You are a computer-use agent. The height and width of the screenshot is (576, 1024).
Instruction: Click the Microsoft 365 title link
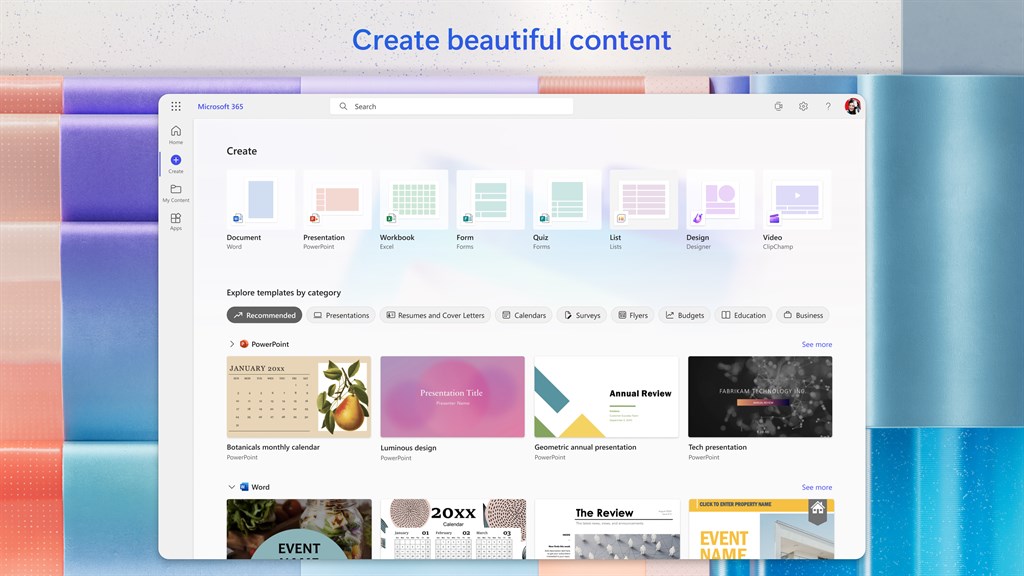click(220, 106)
